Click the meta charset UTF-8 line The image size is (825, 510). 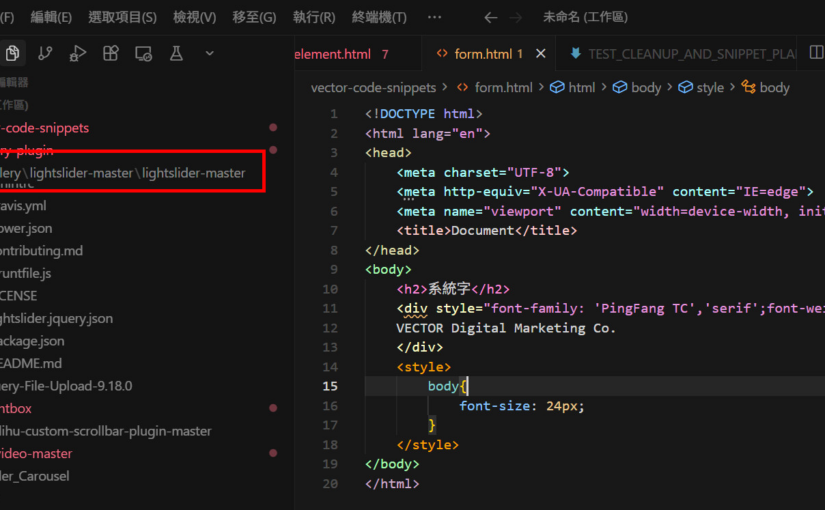(483, 173)
